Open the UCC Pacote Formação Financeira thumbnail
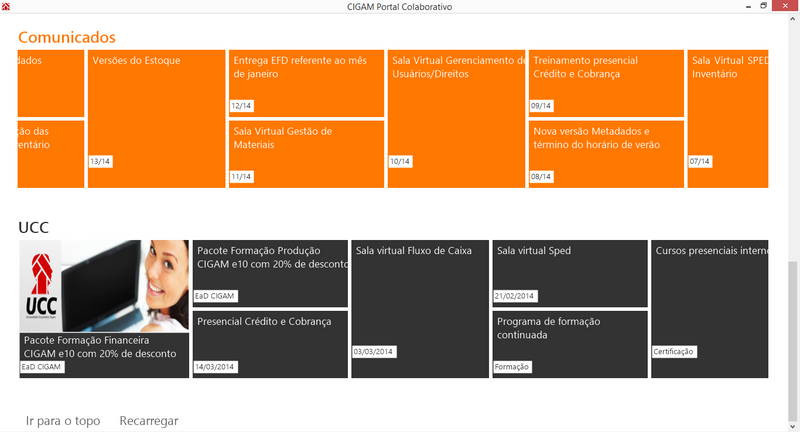Viewport: 800px width, 432px height. (104, 308)
